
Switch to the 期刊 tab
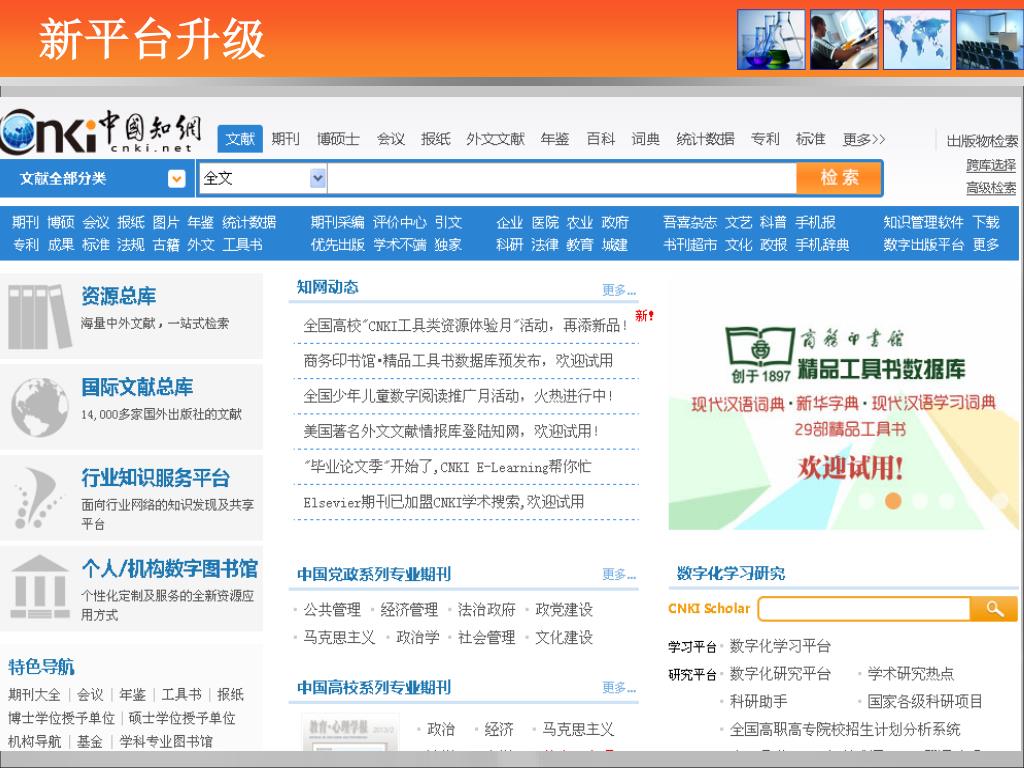285,138
